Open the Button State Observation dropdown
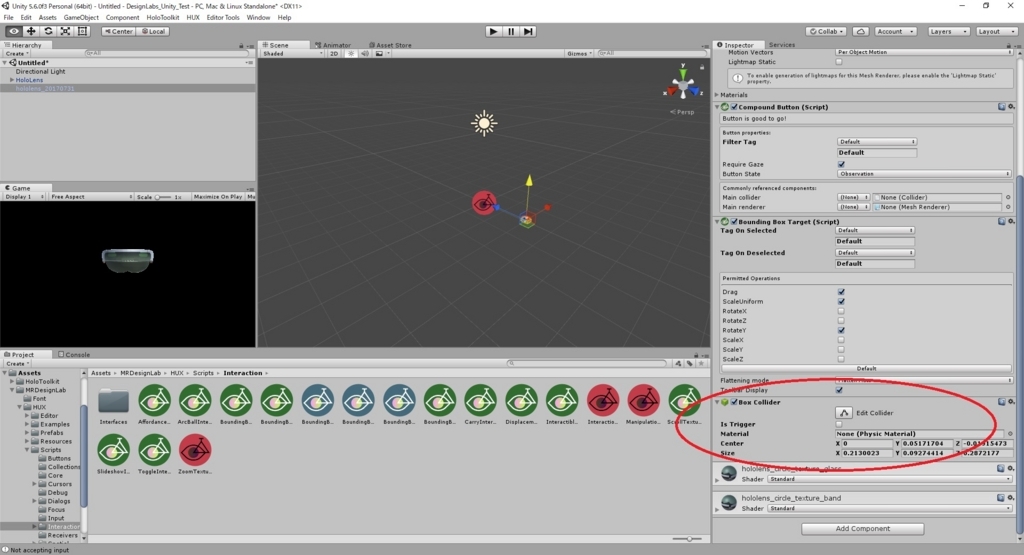Viewport: 1024px width, 555px height. 924,174
